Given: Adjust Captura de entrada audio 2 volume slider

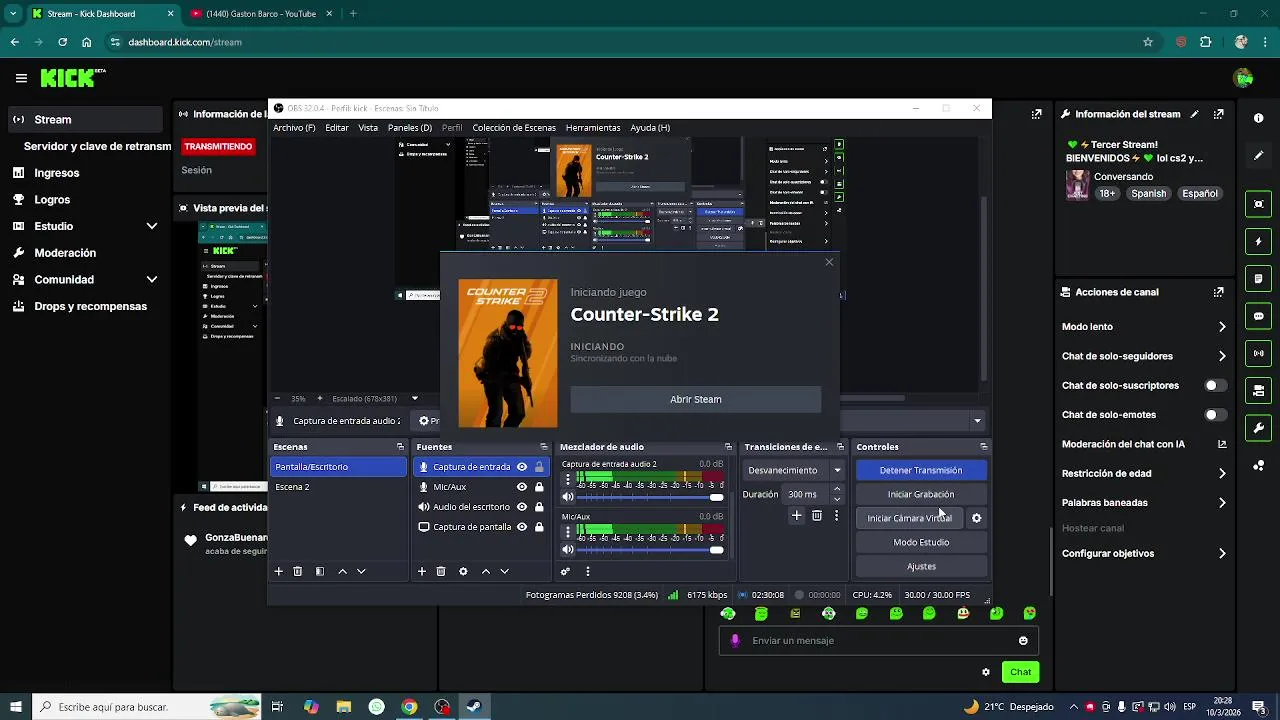Looking at the screenshot, I should click(650, 497).
